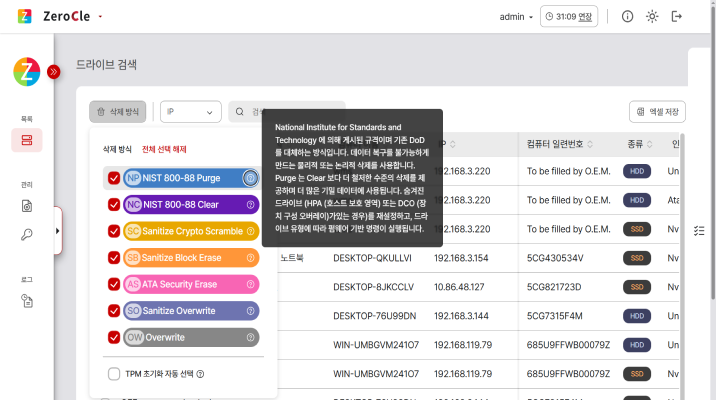
Task: Click SSD badge in 5CG821723D row
Action: click(x=637, y=287)
